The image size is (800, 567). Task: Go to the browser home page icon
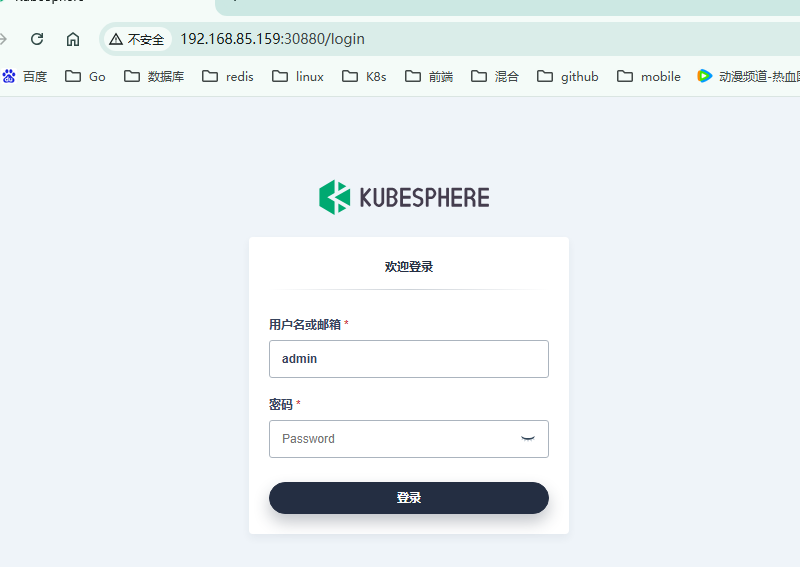(73, 39)
